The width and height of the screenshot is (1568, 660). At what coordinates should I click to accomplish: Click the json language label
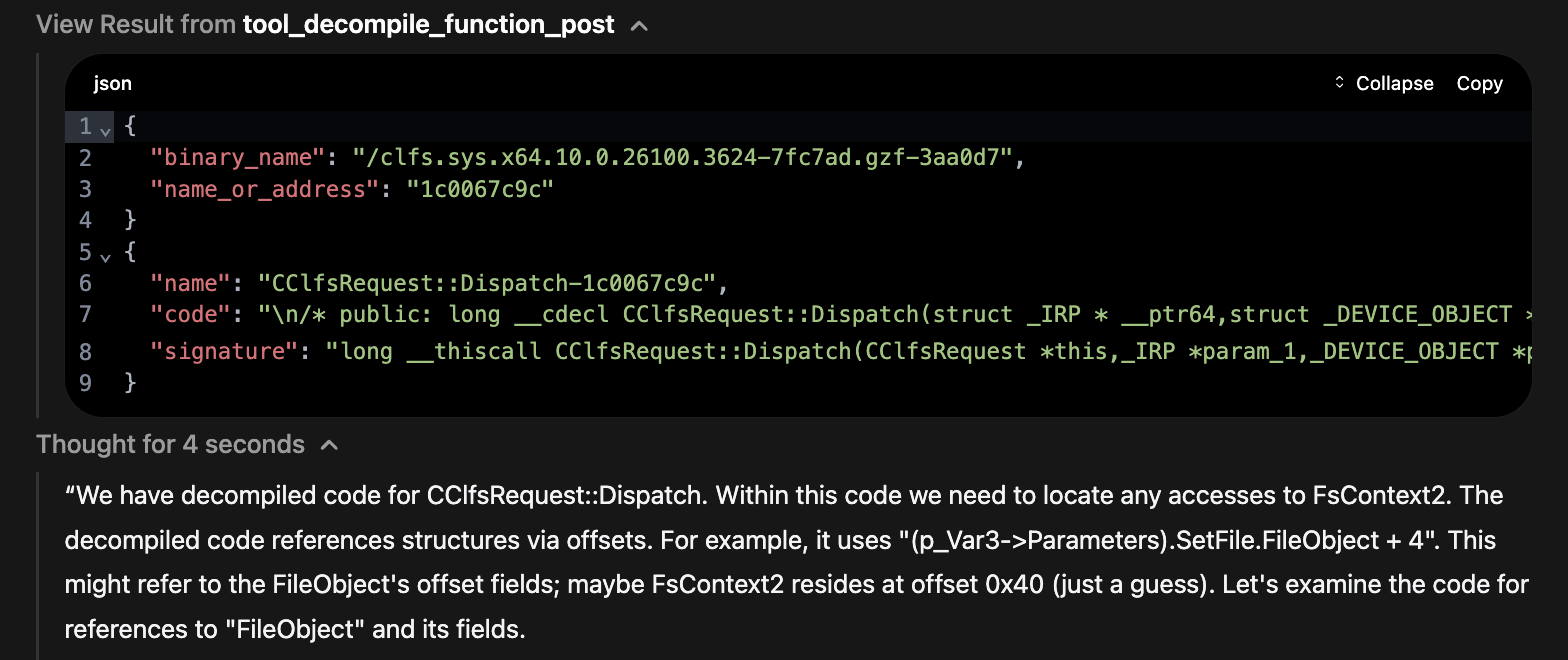[x=113, y=84]
